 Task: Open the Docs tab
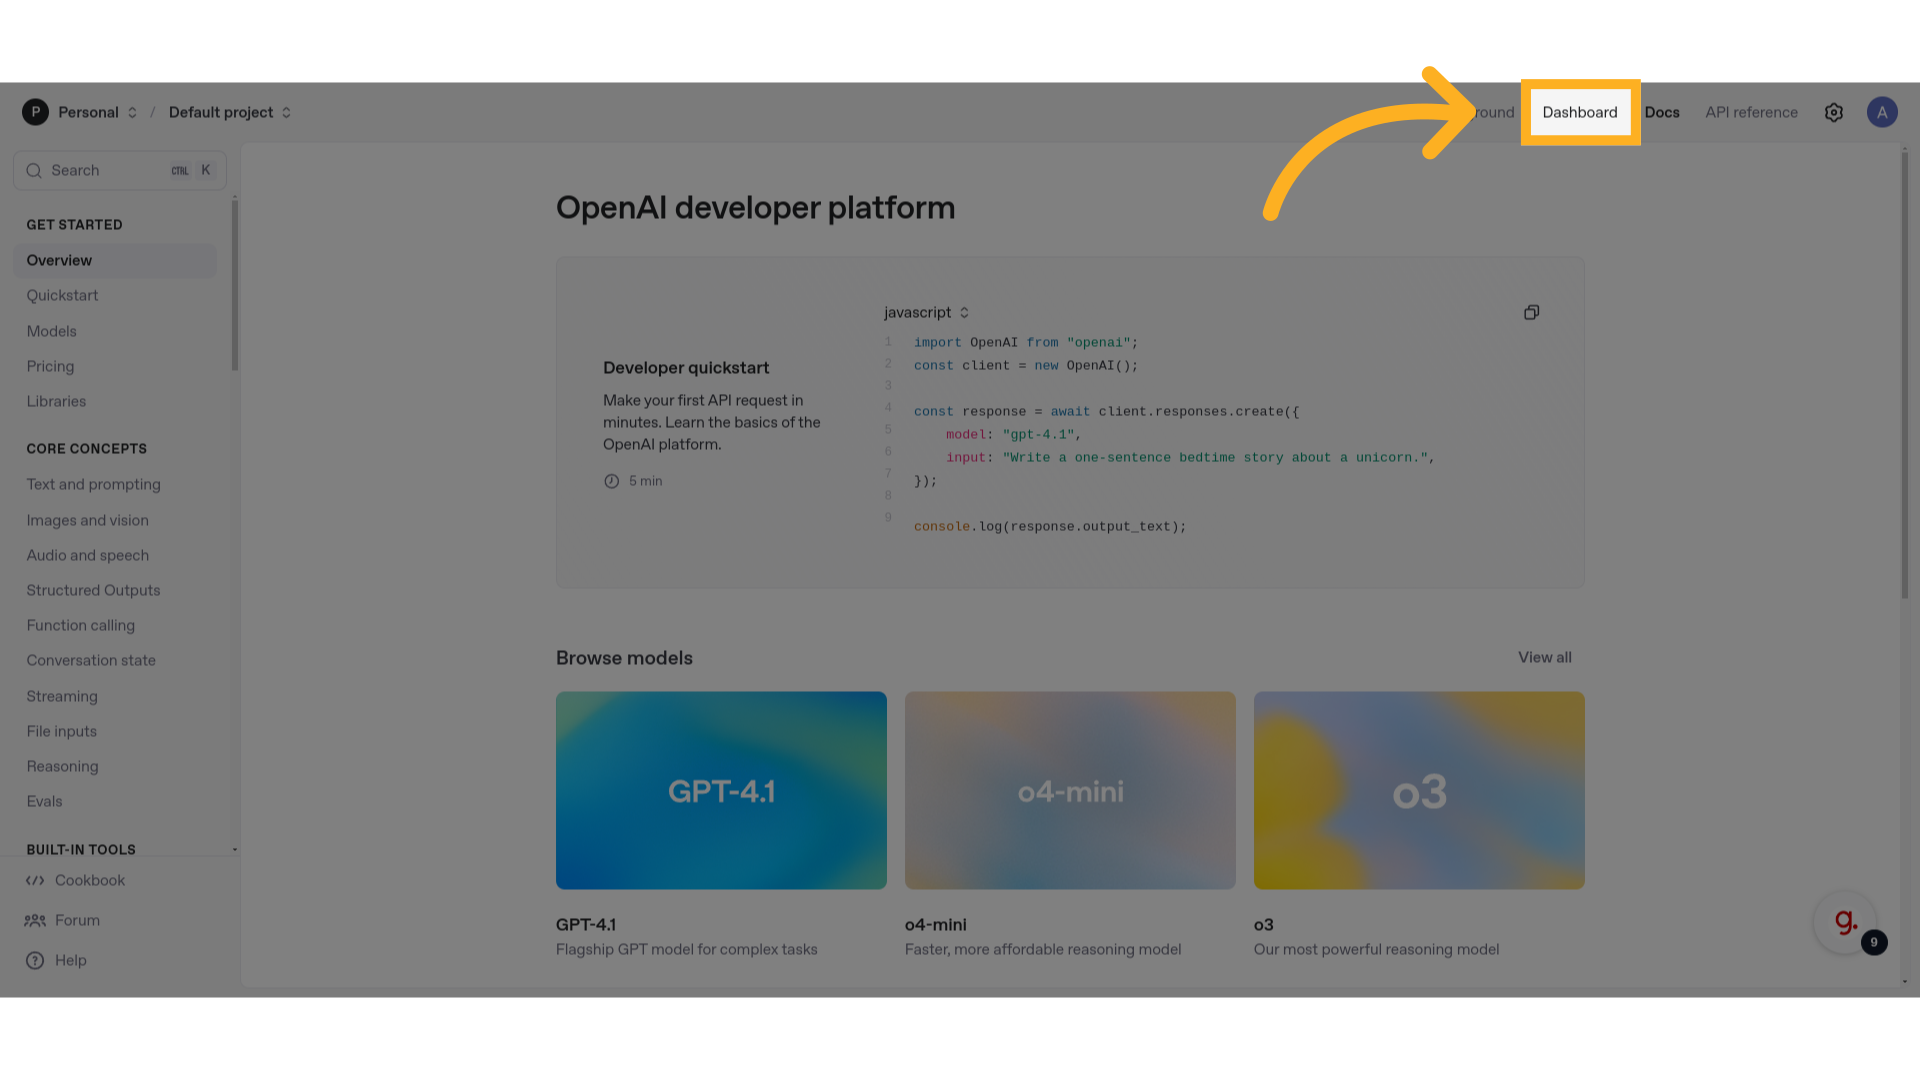click(x=1662, y=112)
